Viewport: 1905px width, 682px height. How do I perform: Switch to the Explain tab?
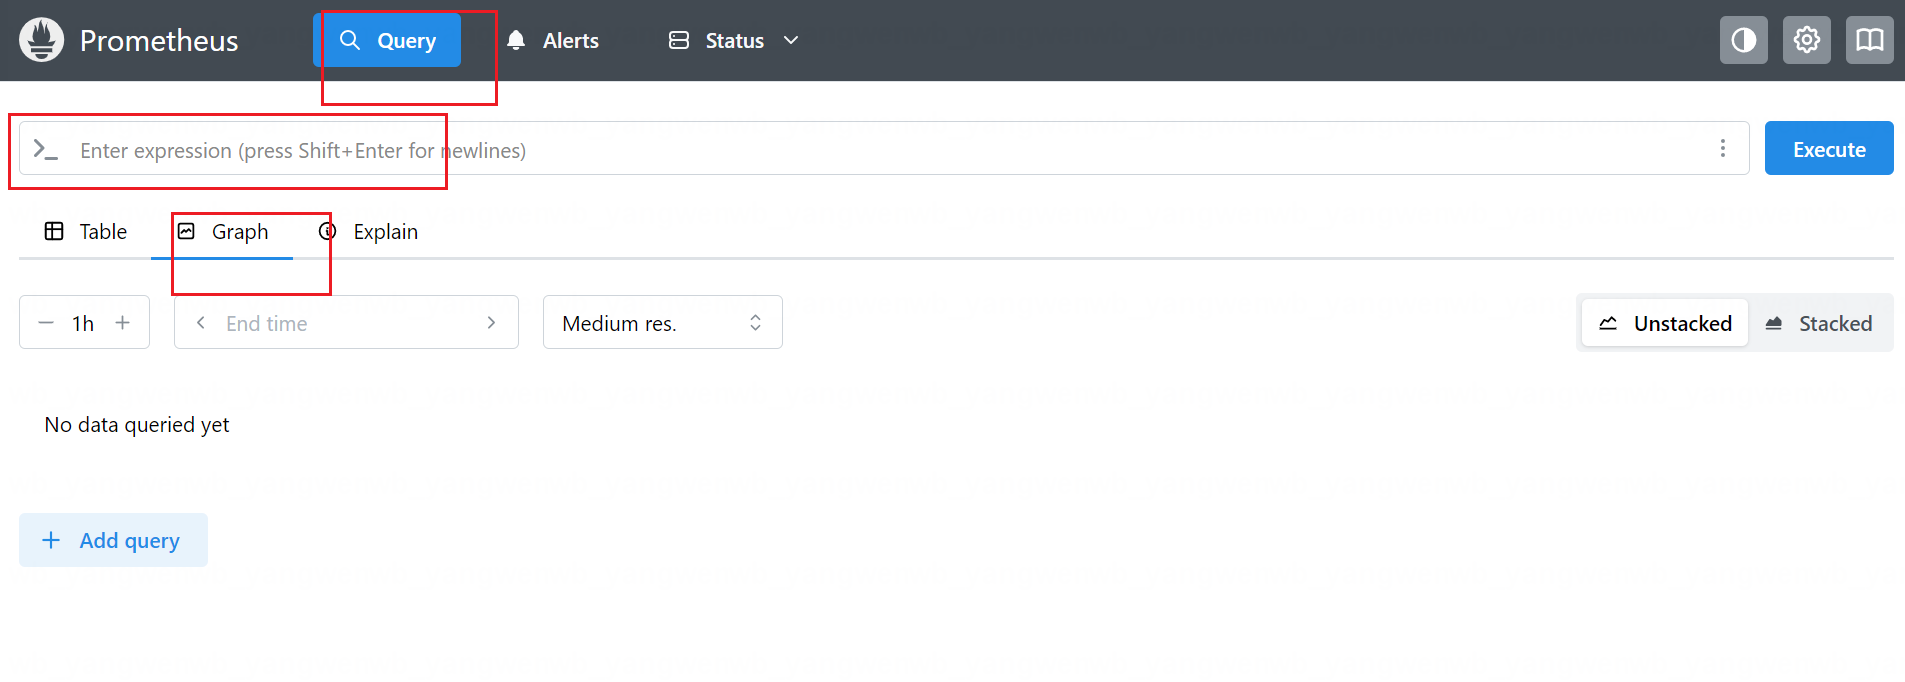(368, 232)
